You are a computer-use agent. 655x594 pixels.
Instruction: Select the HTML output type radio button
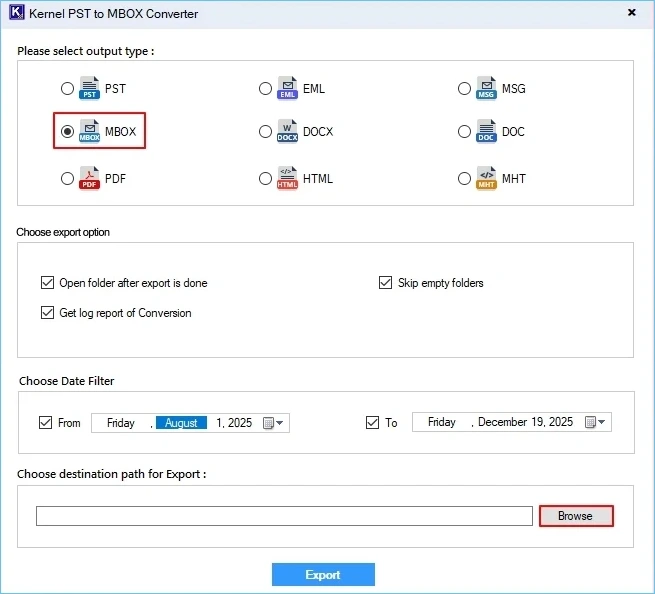(x=265, y=179)
